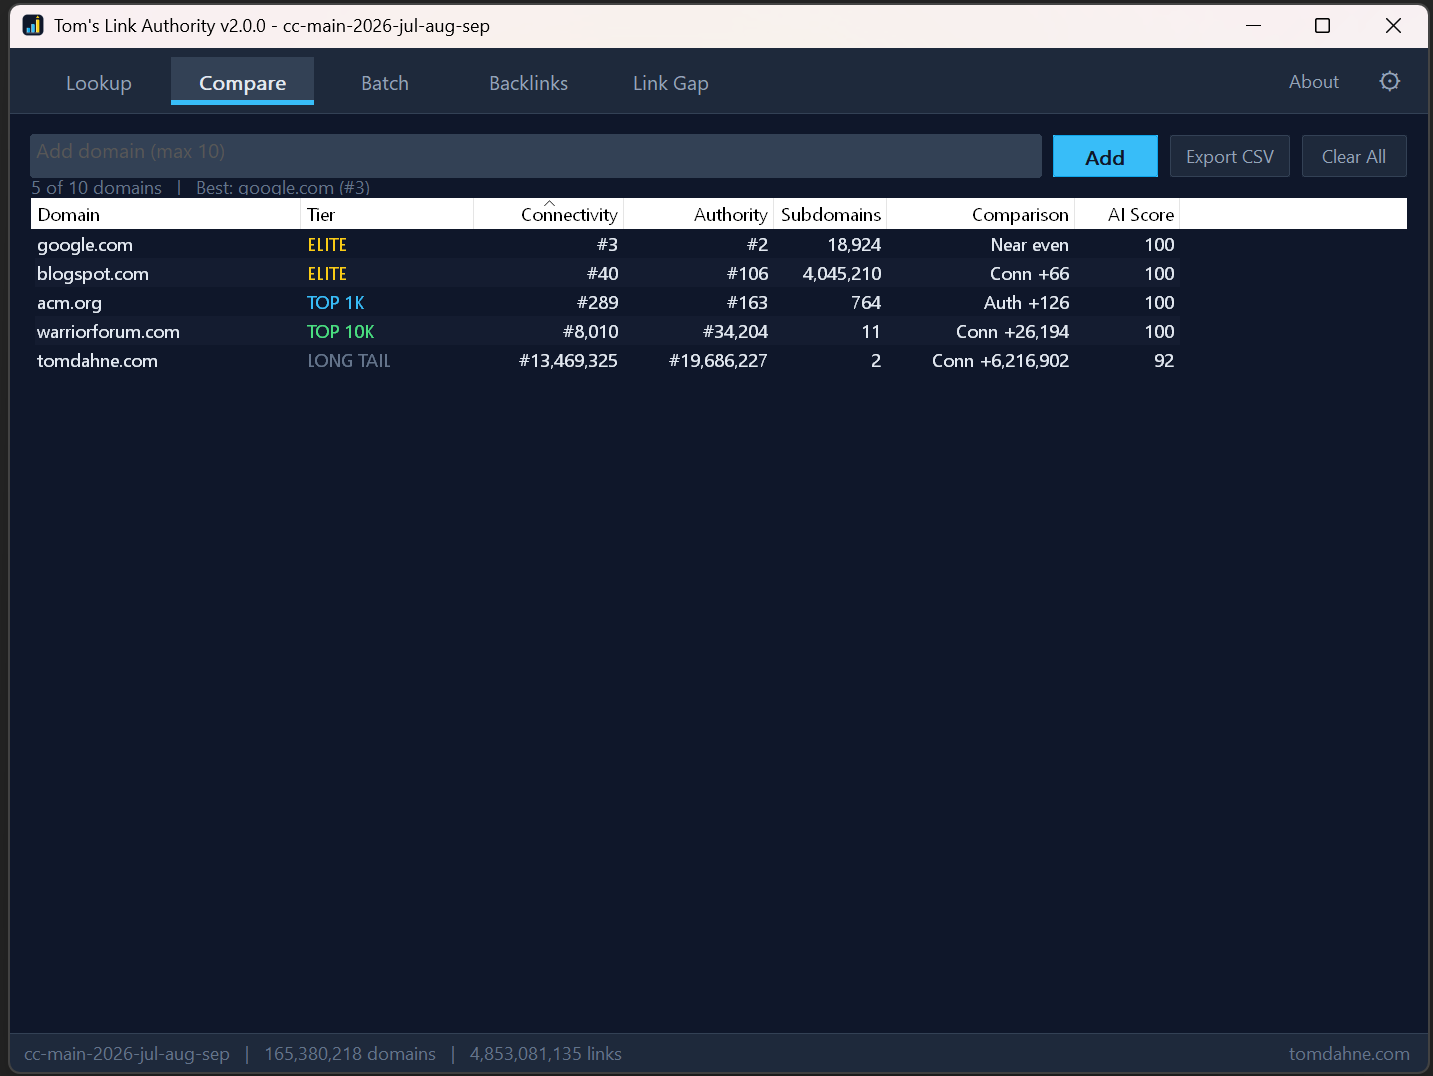This screenshot has height=1076, width=1433.
Task: Clear All compared domains
Action: [x=1354, y=157]
